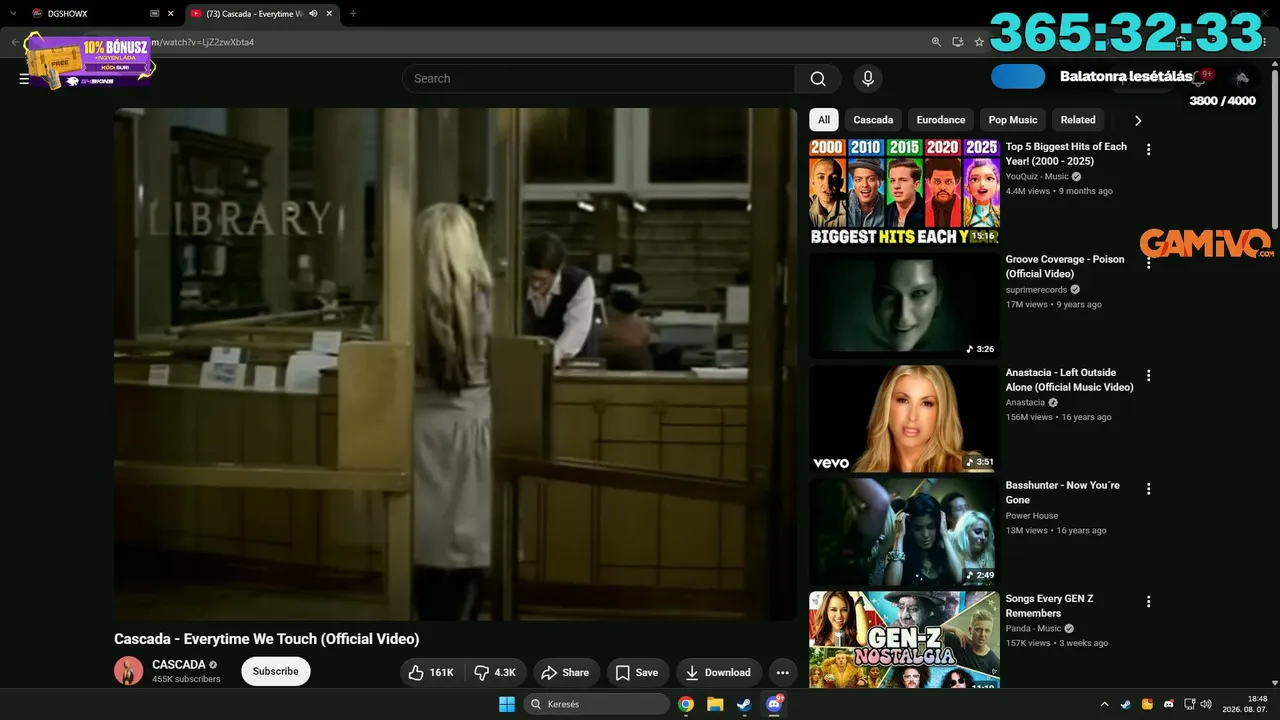Subscribe to the CASCADA channel

(x=276, y=672)
